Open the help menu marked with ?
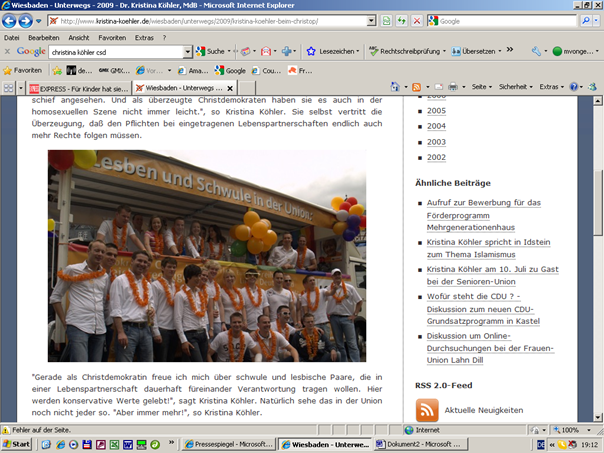This screenshot has width=604, height=453. pyautogui.click(x=164, y=38)
